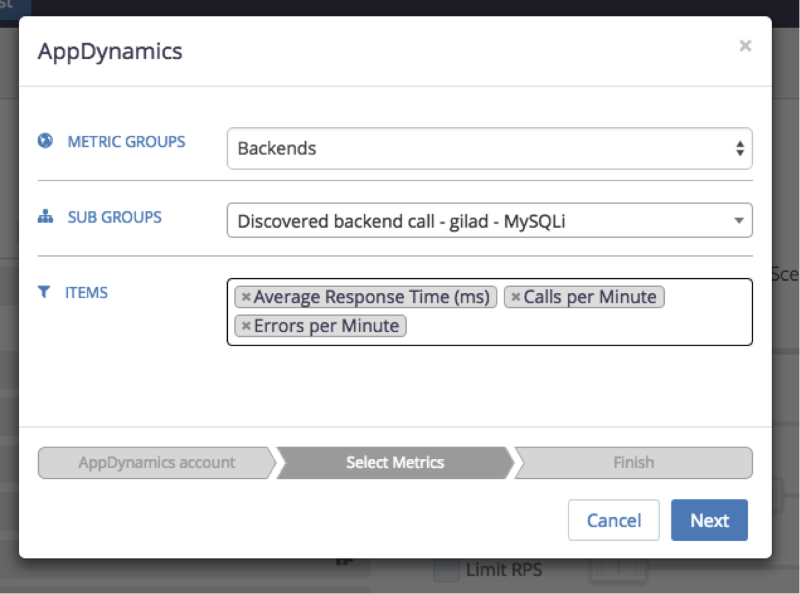Image resolution: width=800 pixels, height=594 pixels.
Task: Click the Average Response Time (ms) tag text
Action: pos(372,297)
